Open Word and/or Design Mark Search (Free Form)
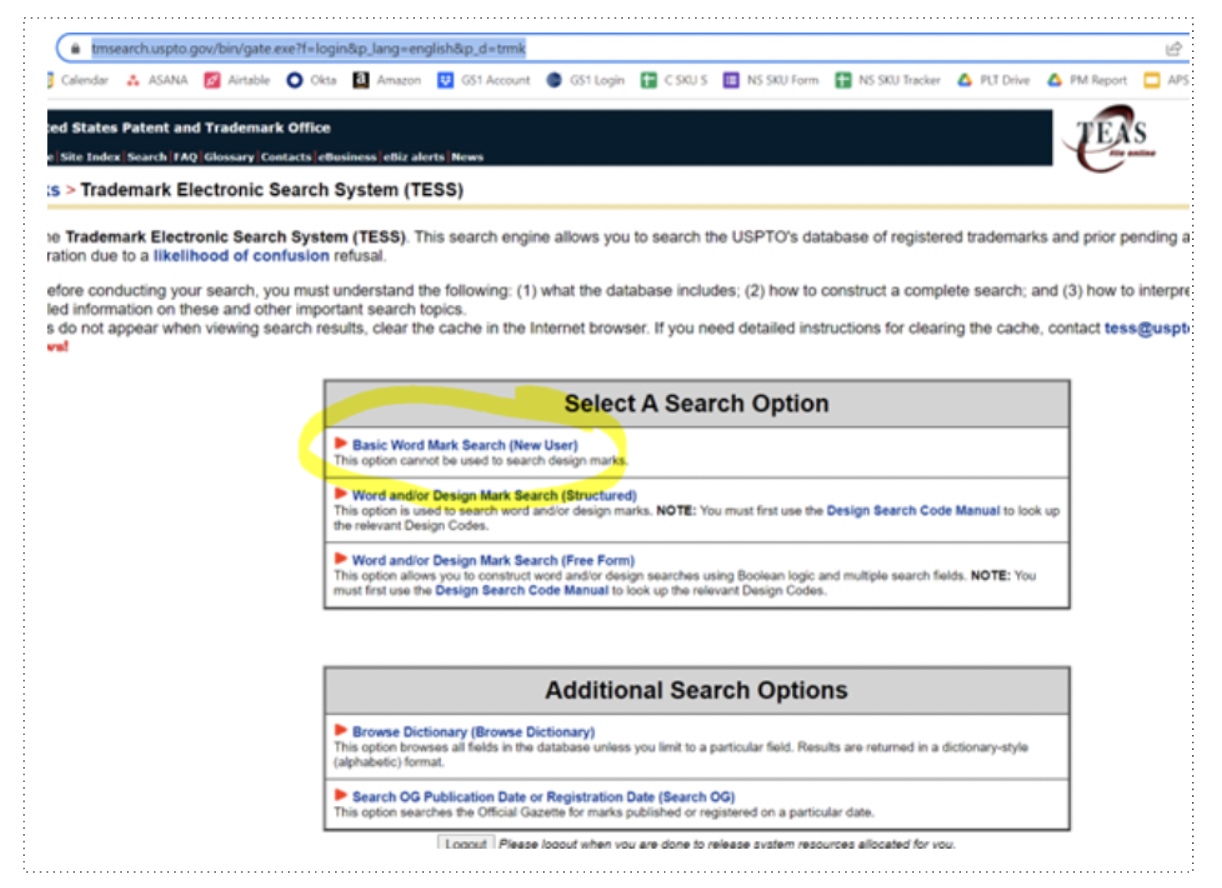 (x=493, y=560)
